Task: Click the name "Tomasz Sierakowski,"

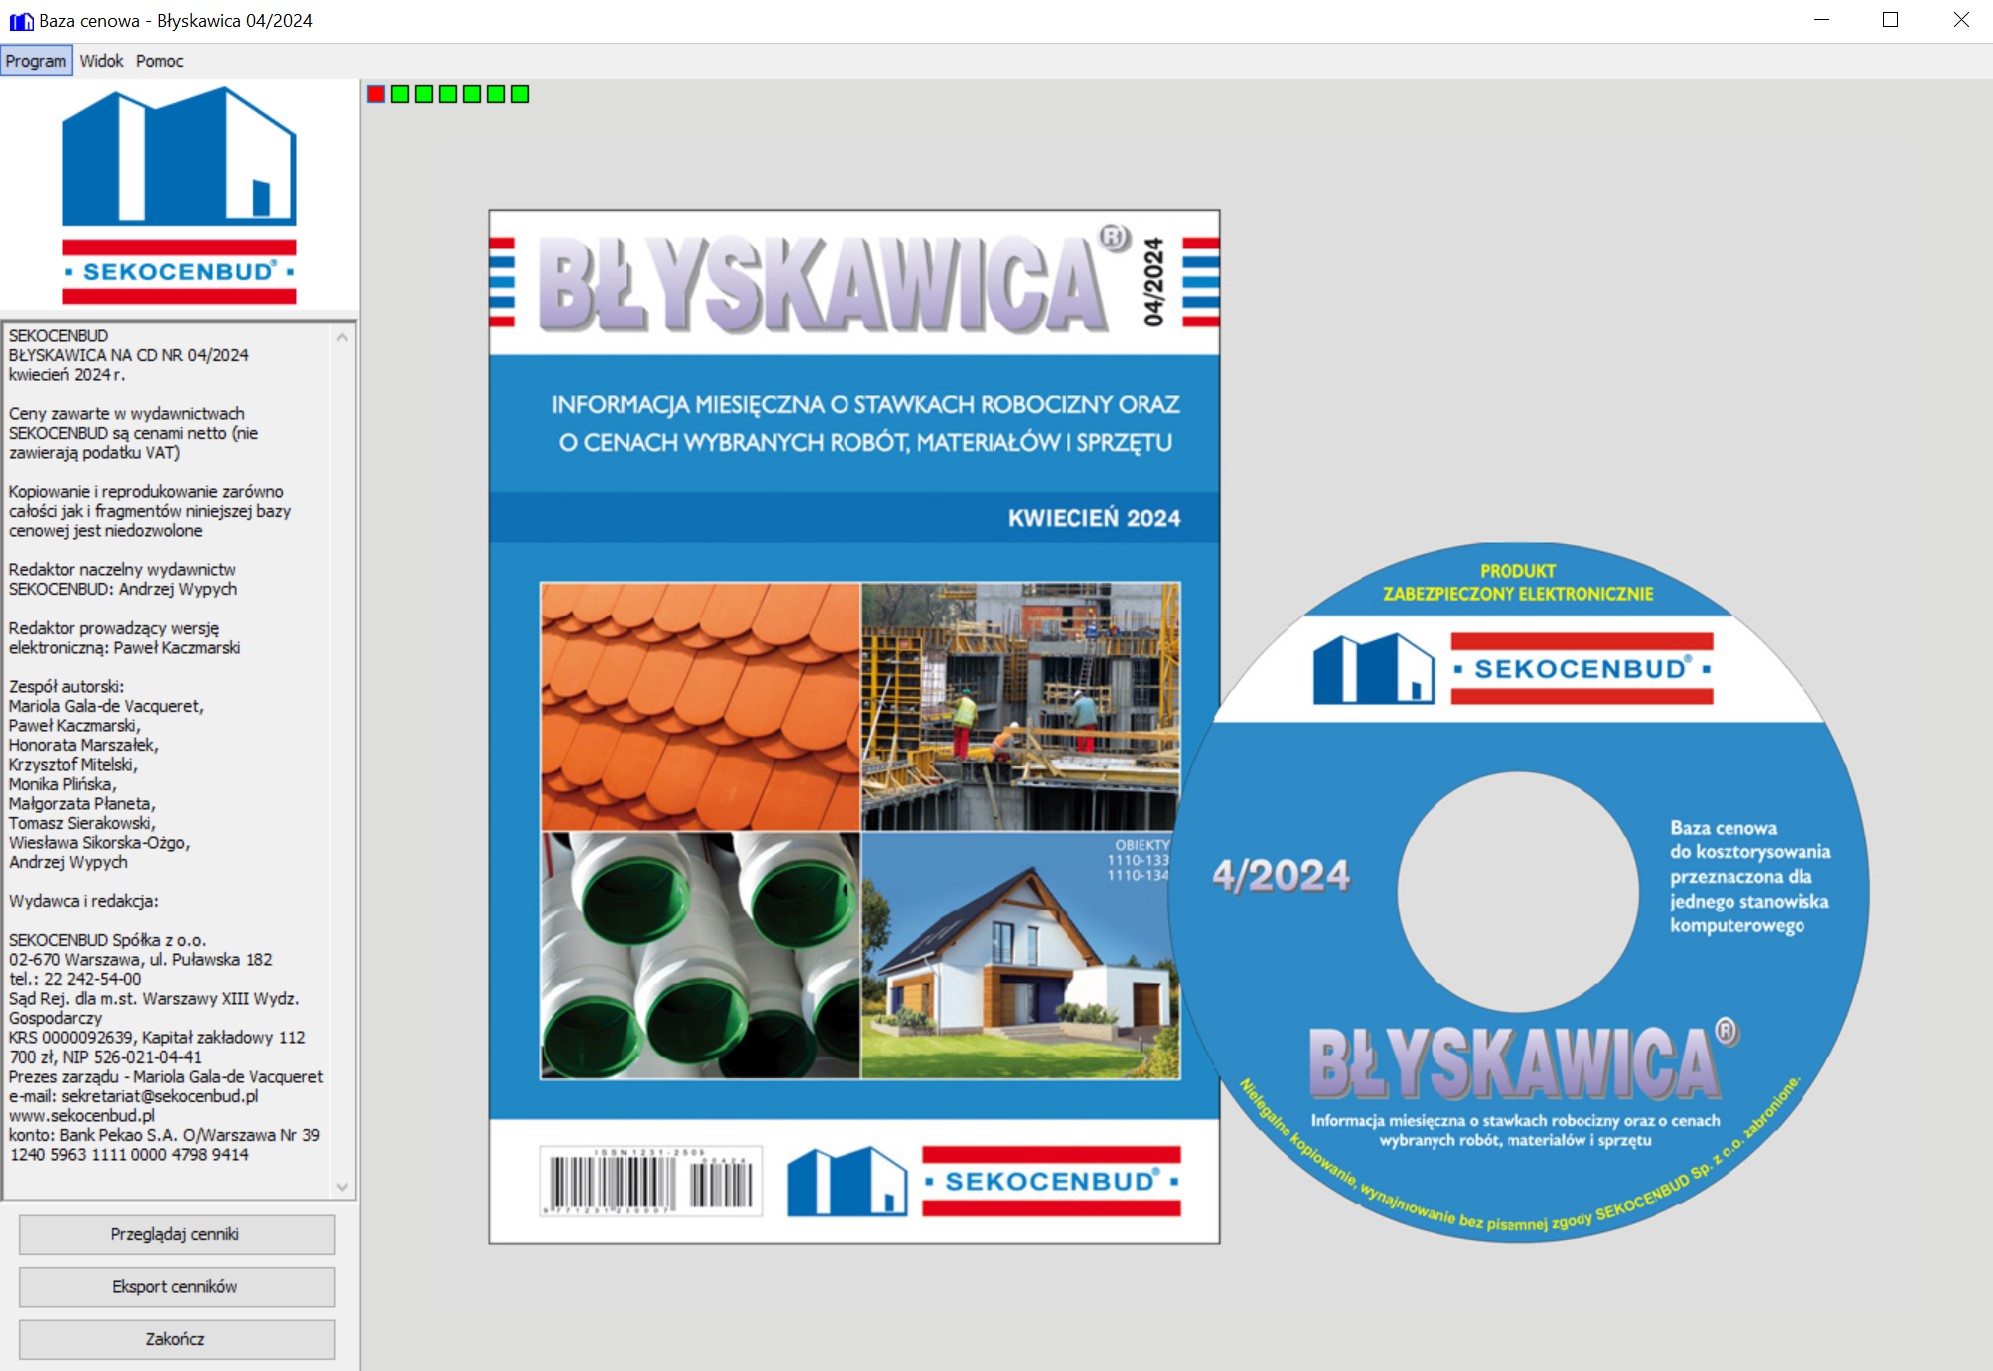Action: 83,823
